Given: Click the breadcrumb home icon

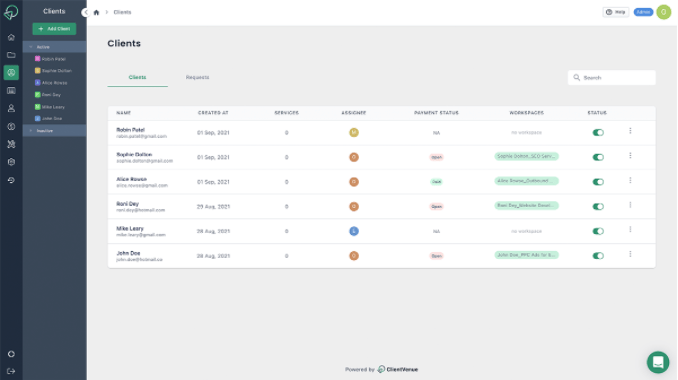Looking at the screenshot, I should tap(96, 12).
